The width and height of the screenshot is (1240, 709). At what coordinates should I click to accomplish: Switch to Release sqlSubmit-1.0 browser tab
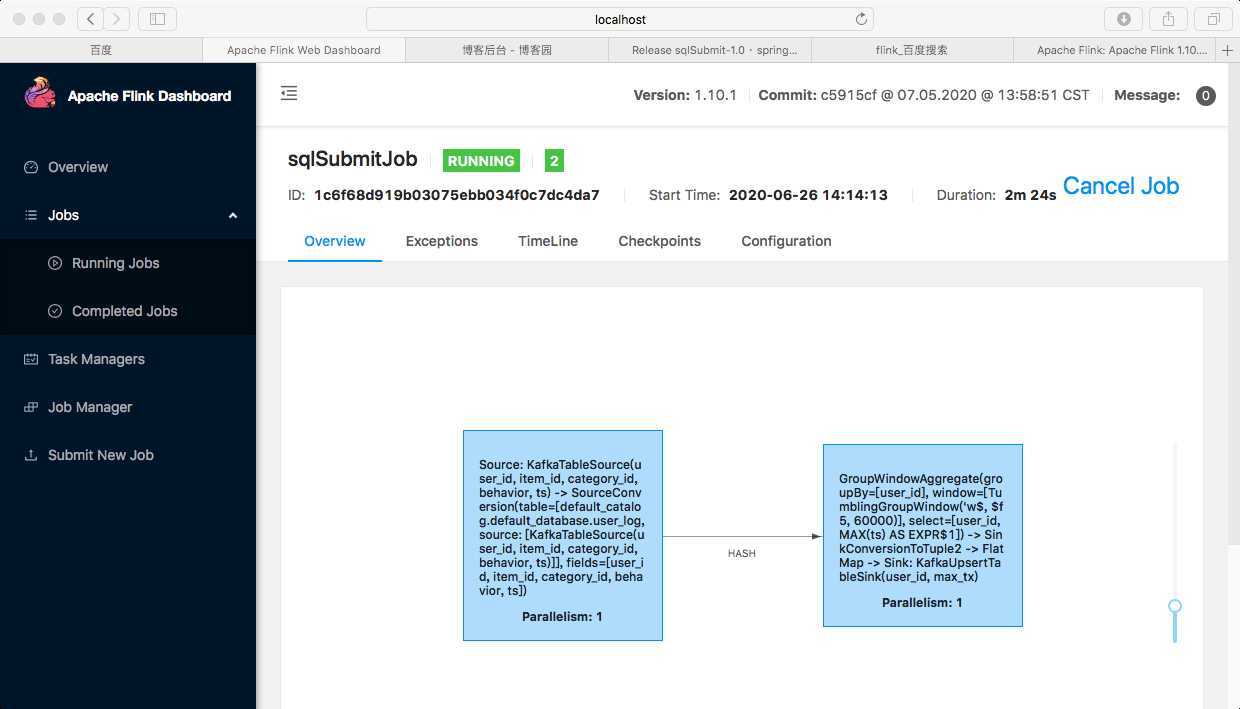point(710,50)
